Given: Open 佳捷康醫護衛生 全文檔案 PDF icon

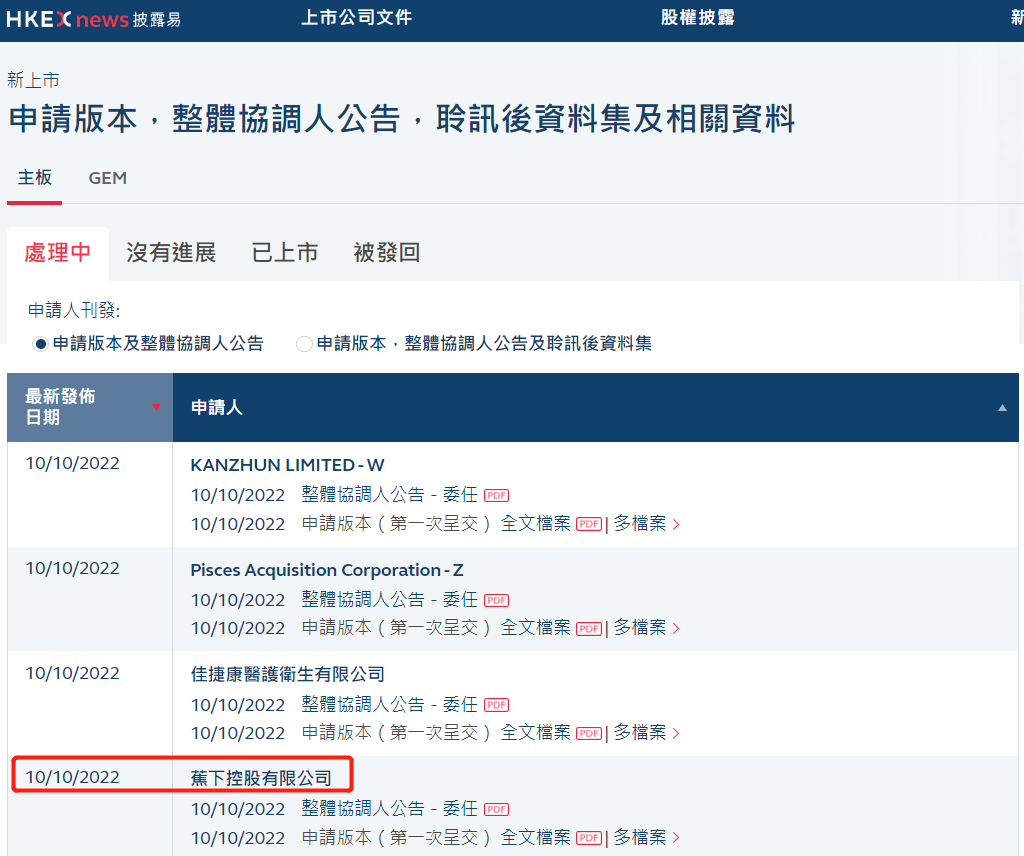Looking at the screenshot, I should pyautogui.click(x=588, y=733).
